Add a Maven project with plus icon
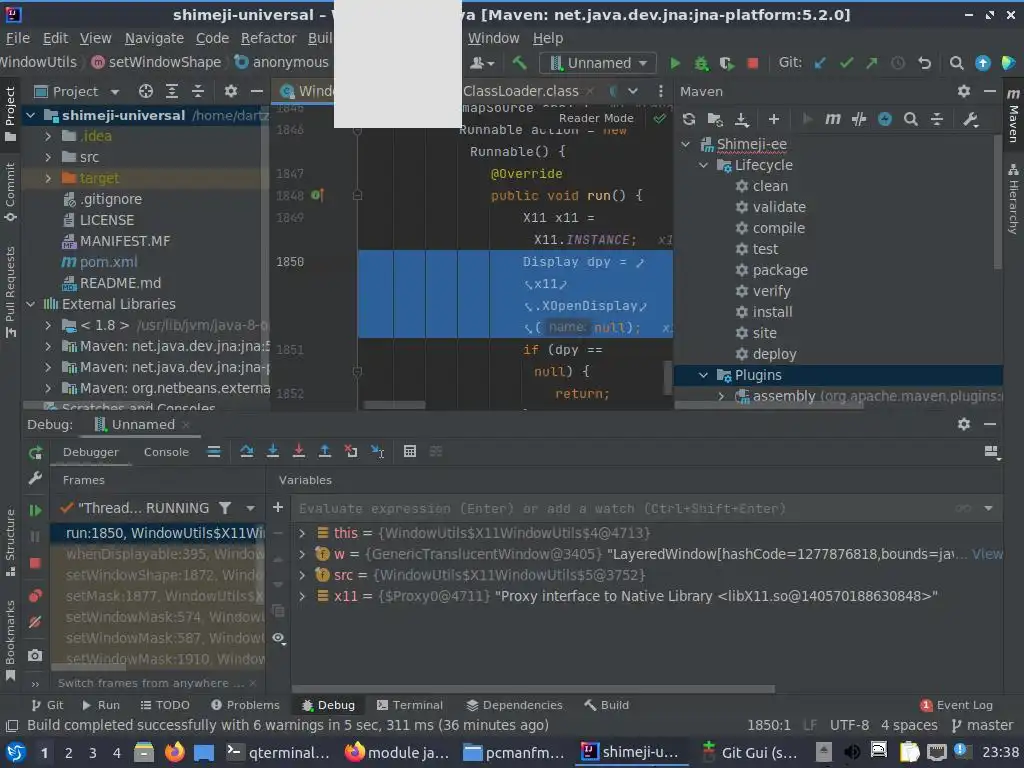Screen dimensions: 1024x768 [x=774, y=120]
